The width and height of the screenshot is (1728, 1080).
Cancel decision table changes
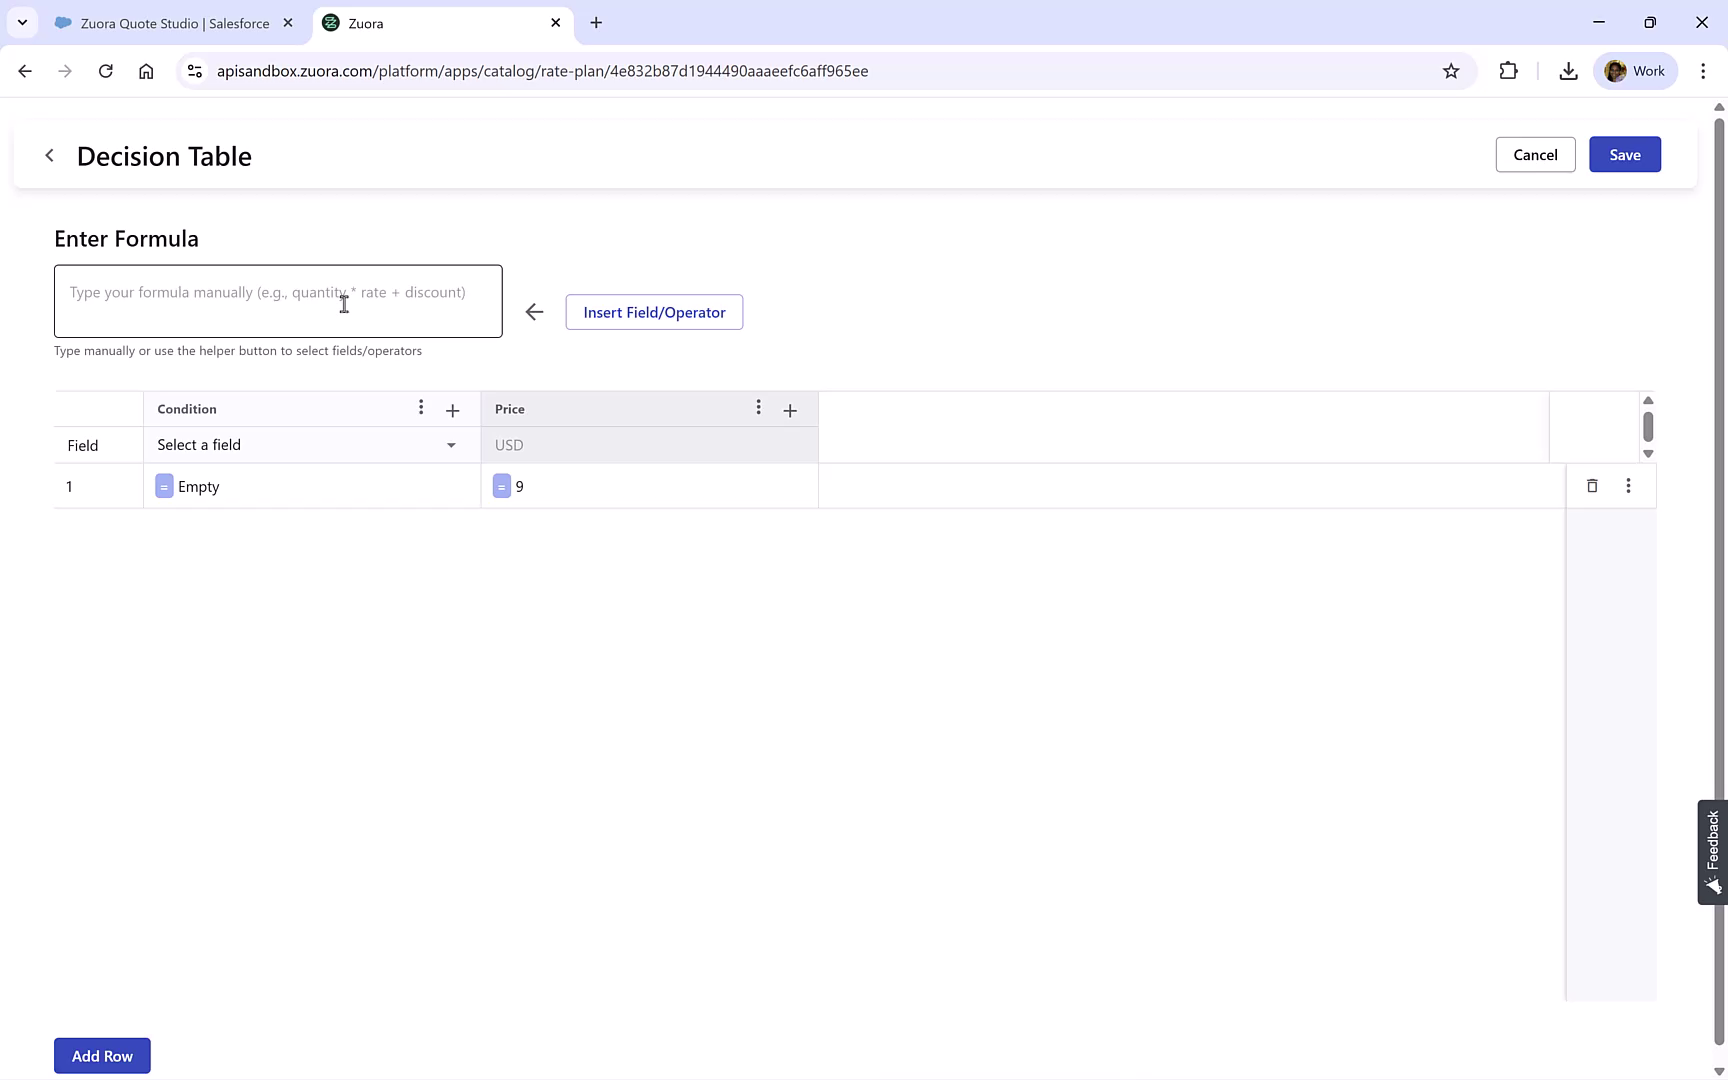tap(1535, 154)
